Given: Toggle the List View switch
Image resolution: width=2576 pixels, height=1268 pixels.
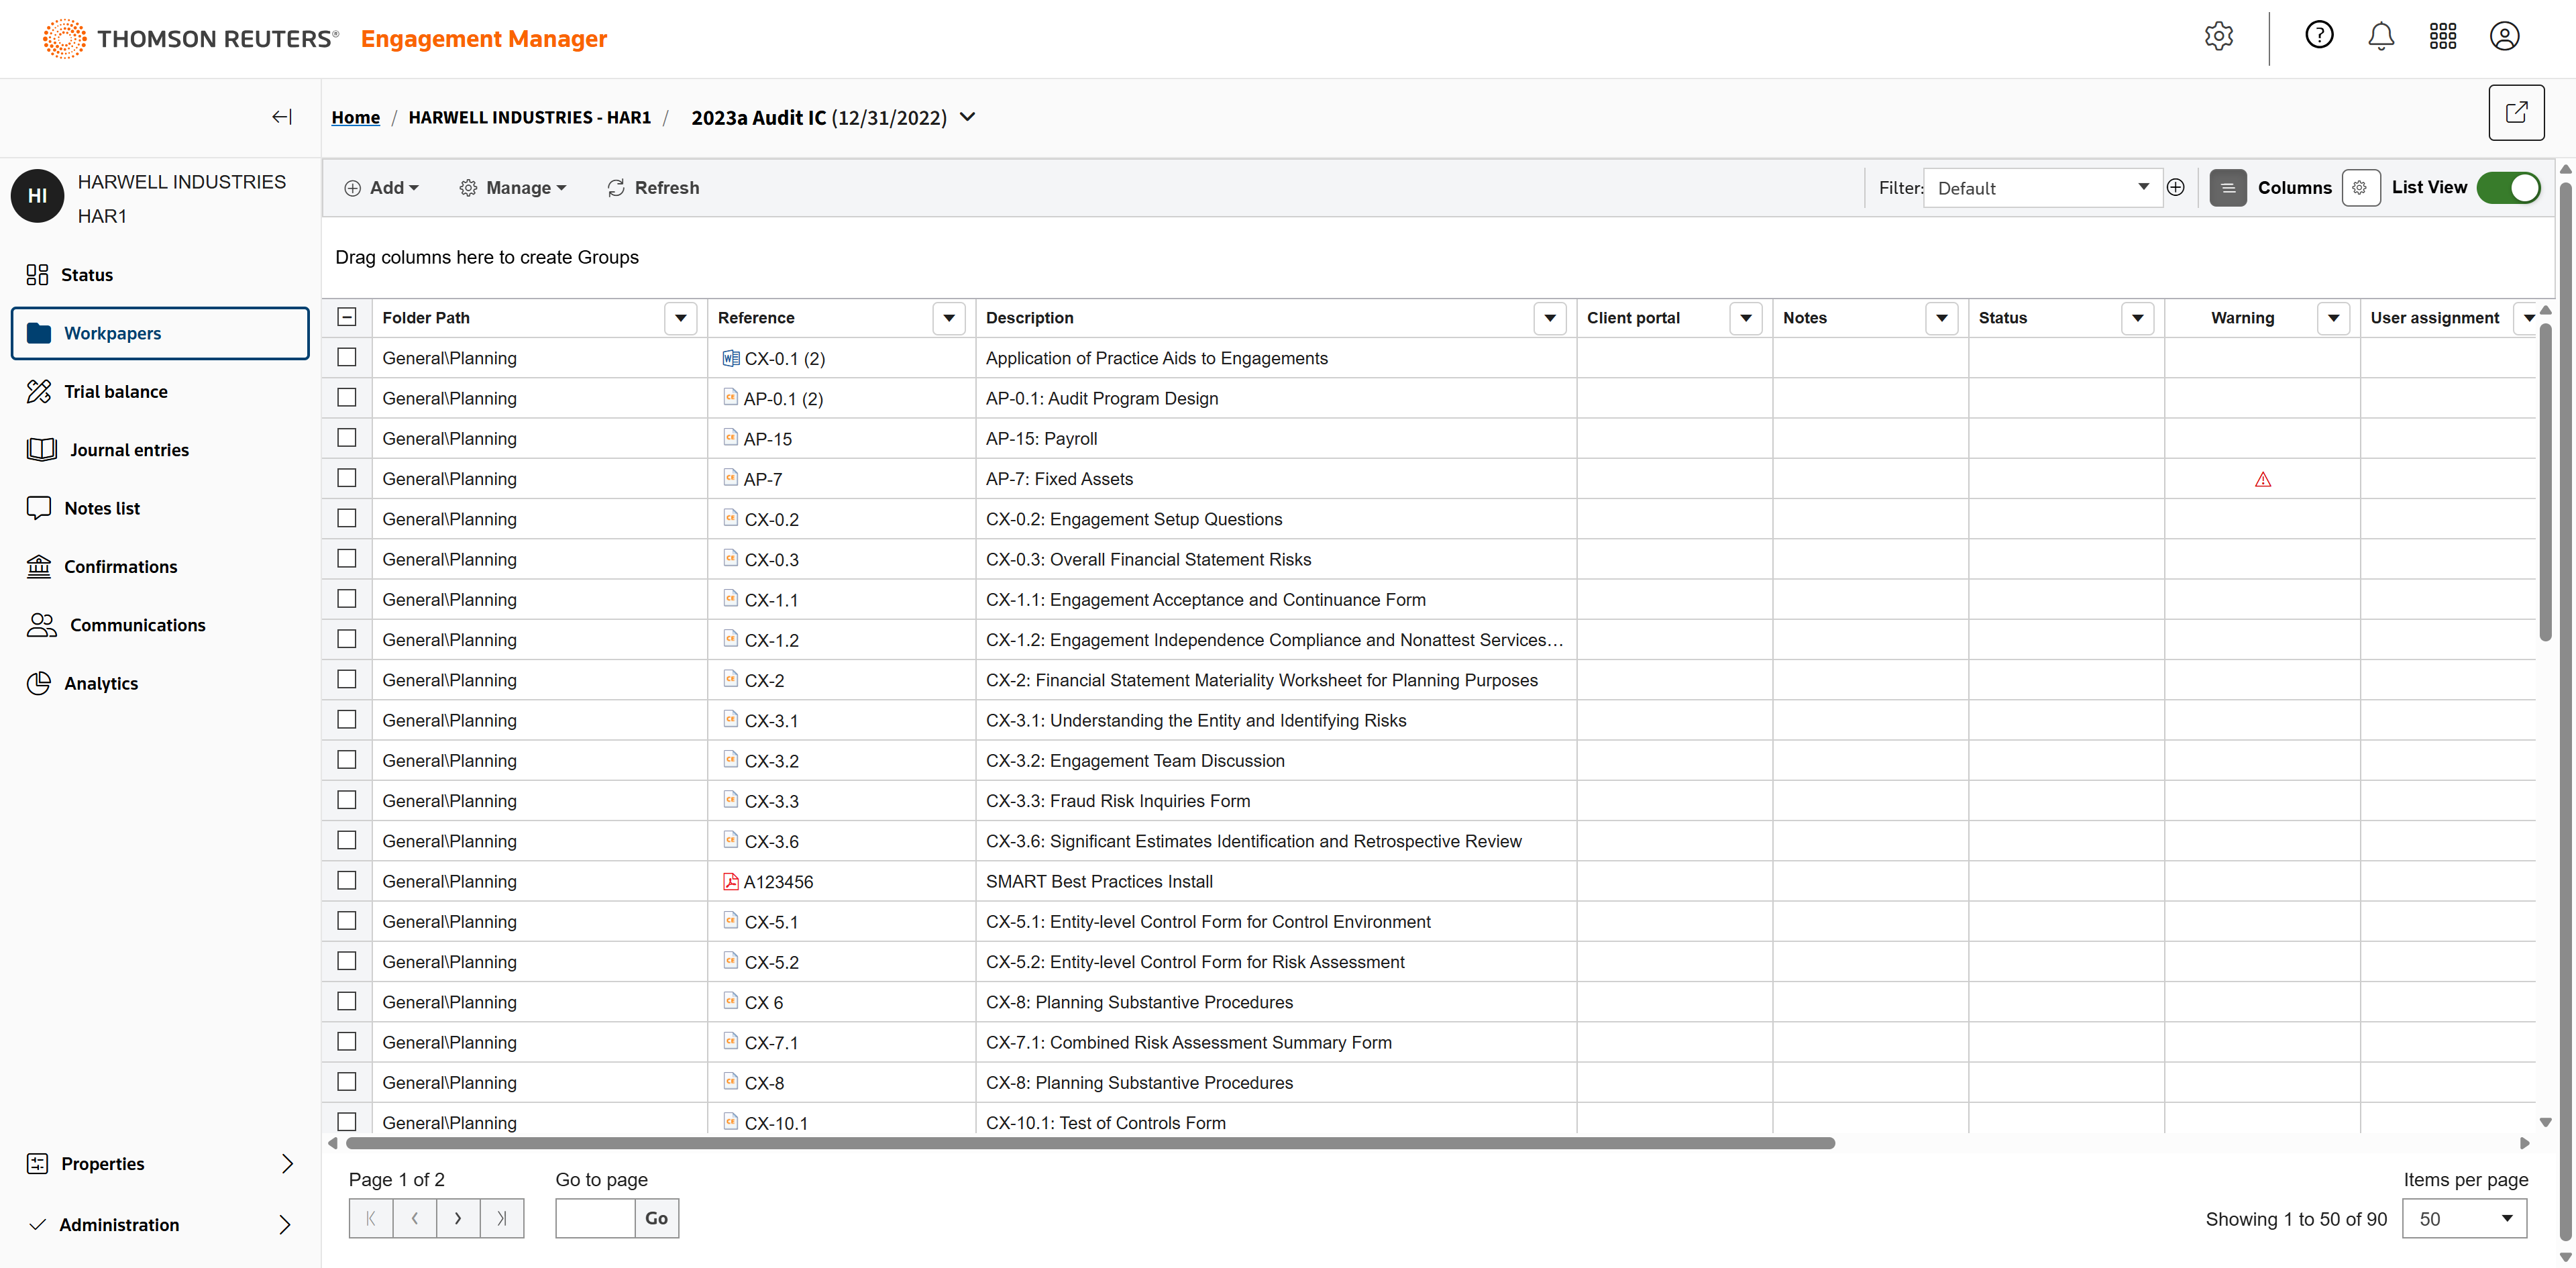Looking at the screenshot, I should click(x=2508, y=187).
